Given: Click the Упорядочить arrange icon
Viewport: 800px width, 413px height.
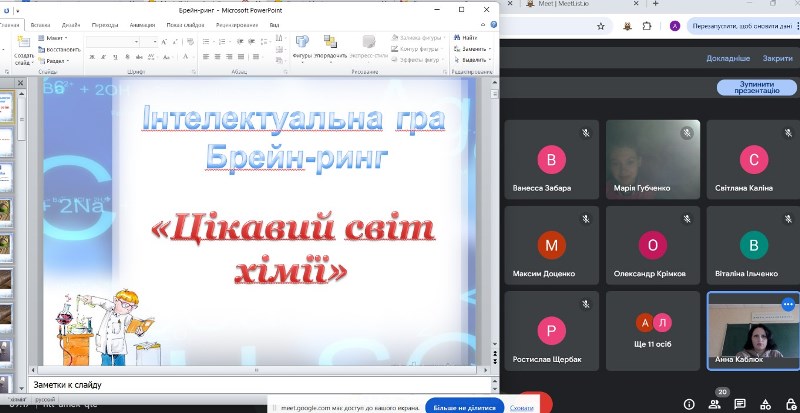Looking at the screenshot, I should pyautogui.click(x=330, y=45).
